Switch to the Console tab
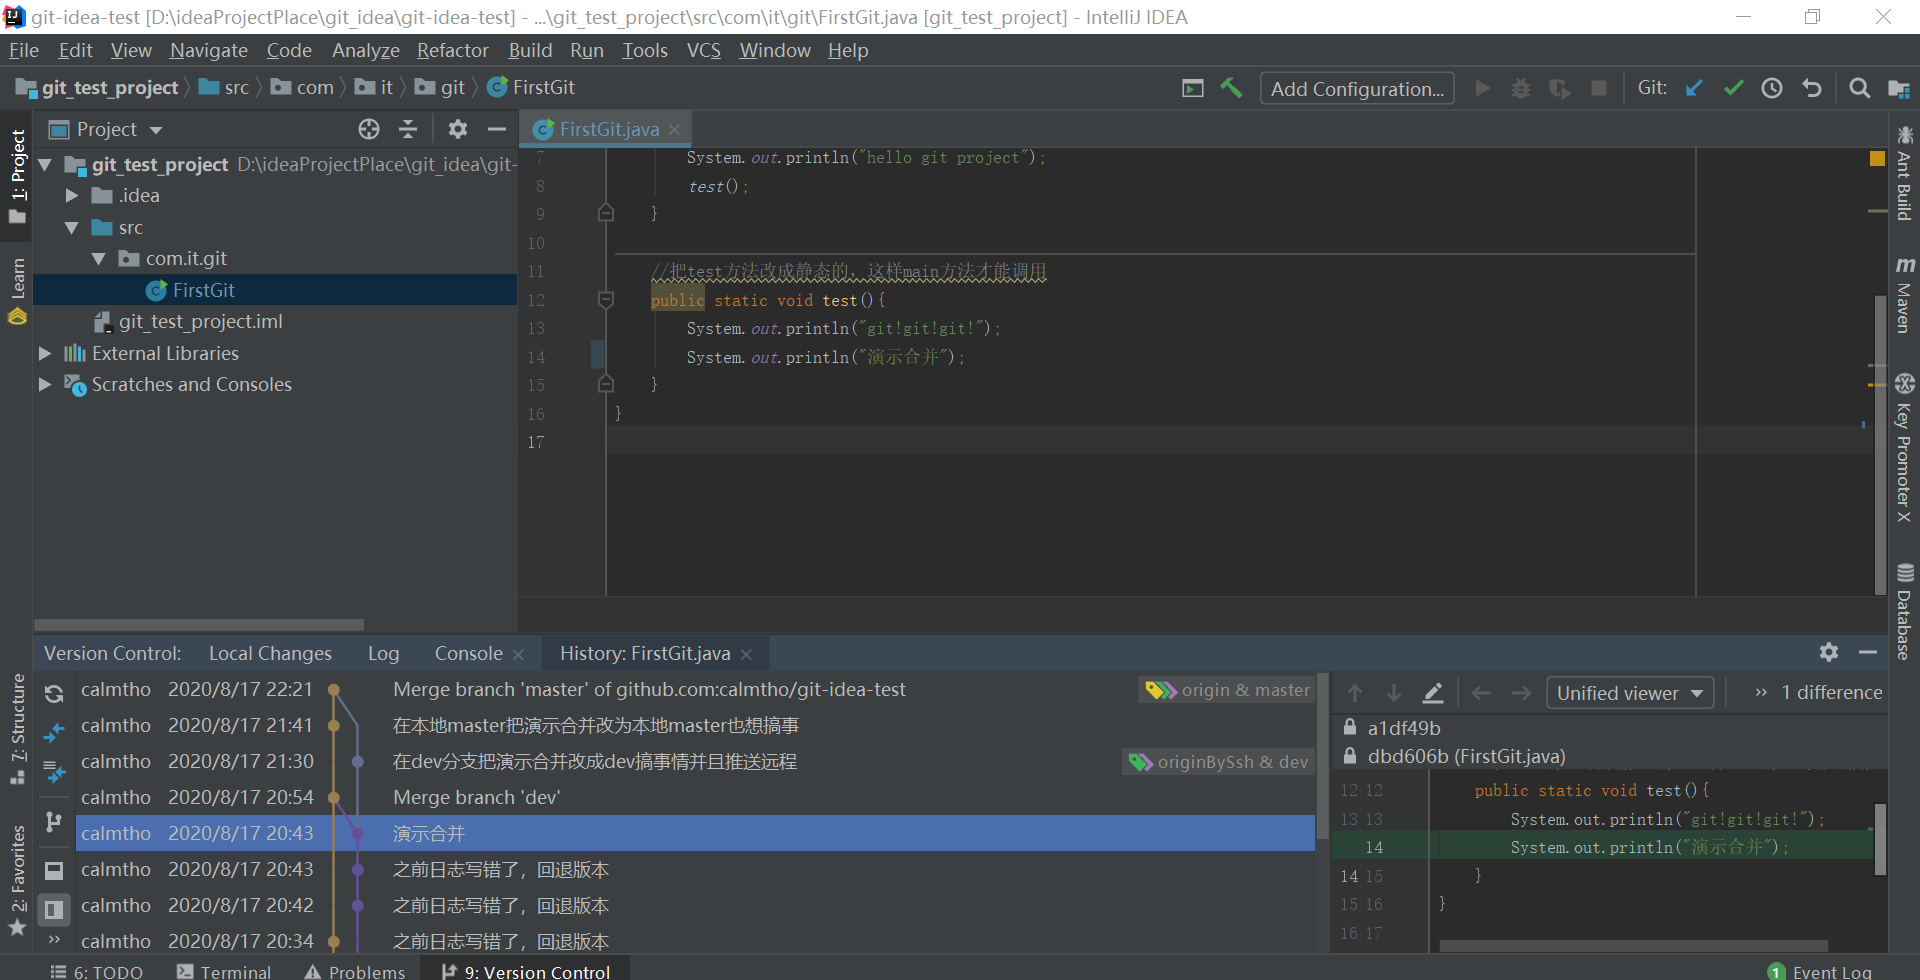 pyautogui.click(x=468, y=653)
